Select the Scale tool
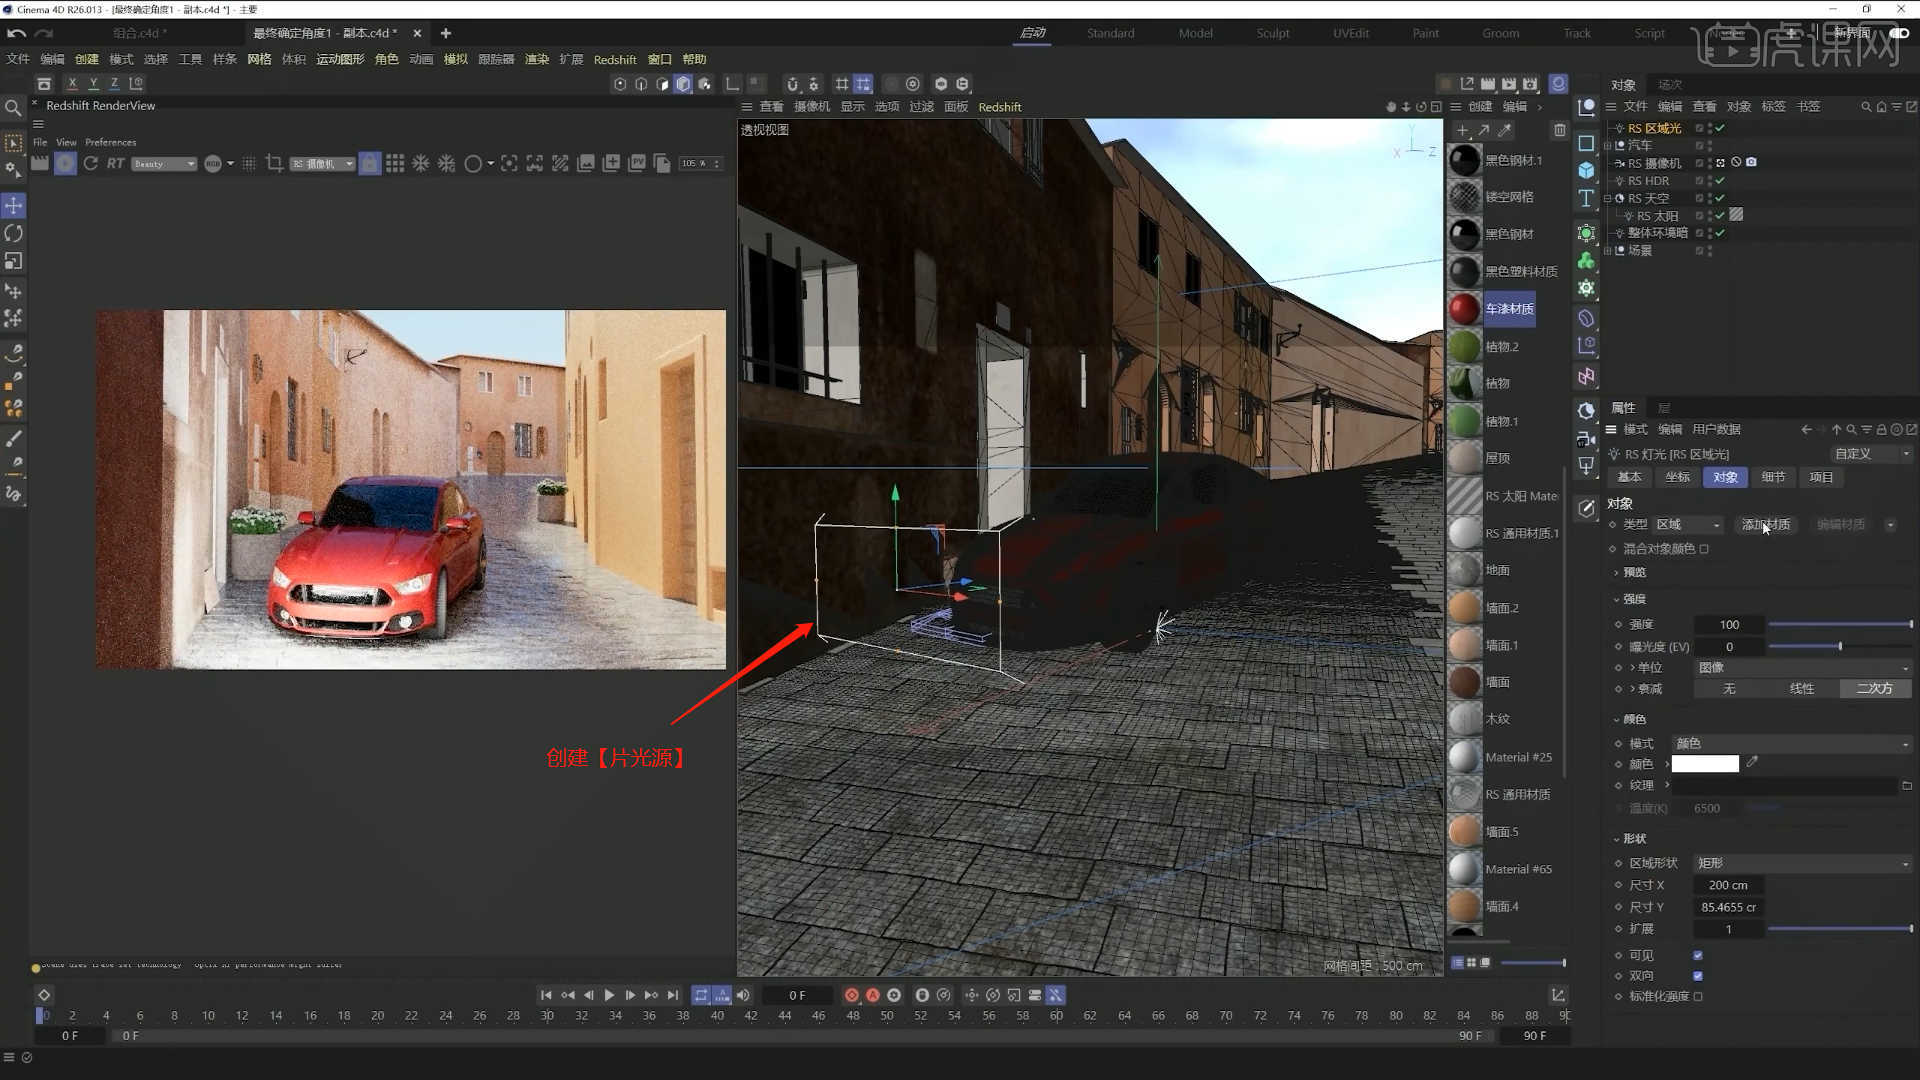Screen dimensions: 1920x1080 pos(14,261)
